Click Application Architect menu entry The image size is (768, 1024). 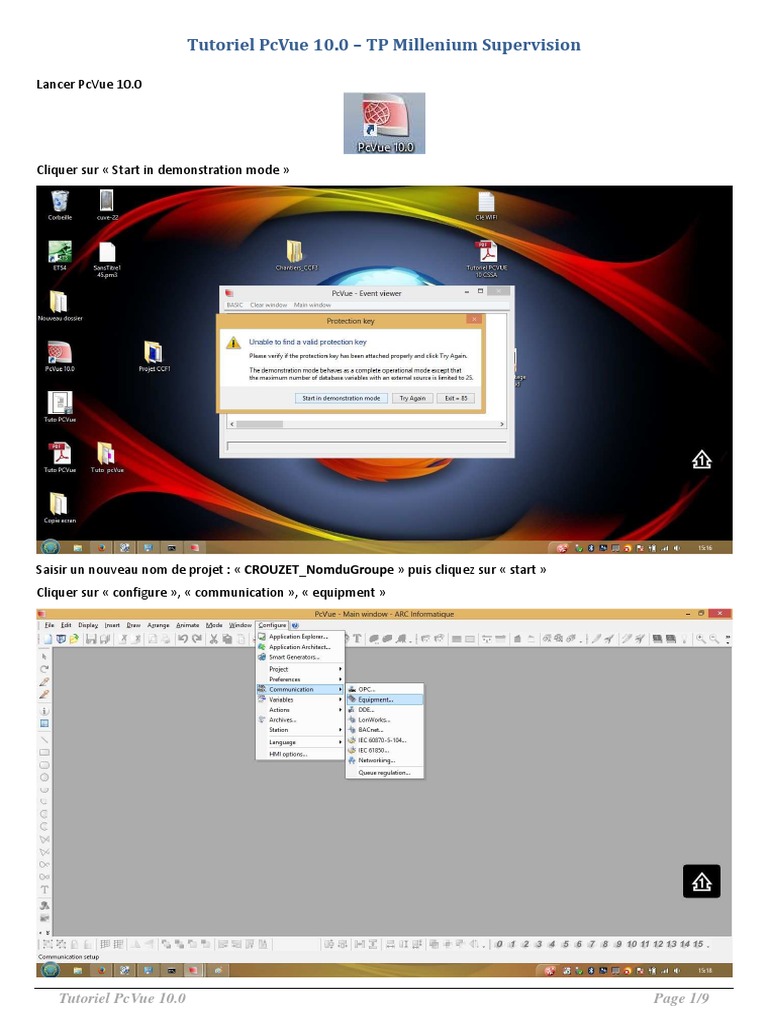[x=300, y=647]
